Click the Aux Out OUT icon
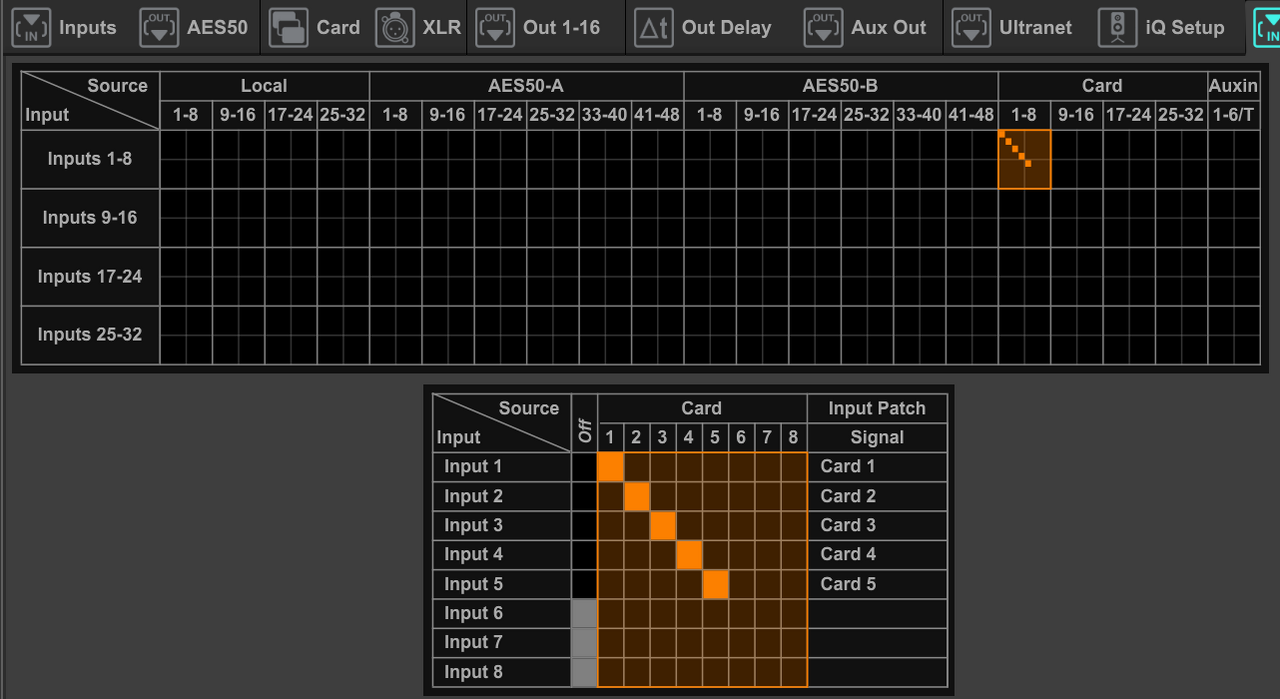This screenshot has width=1280, height=699. click(x=823, y=28)
